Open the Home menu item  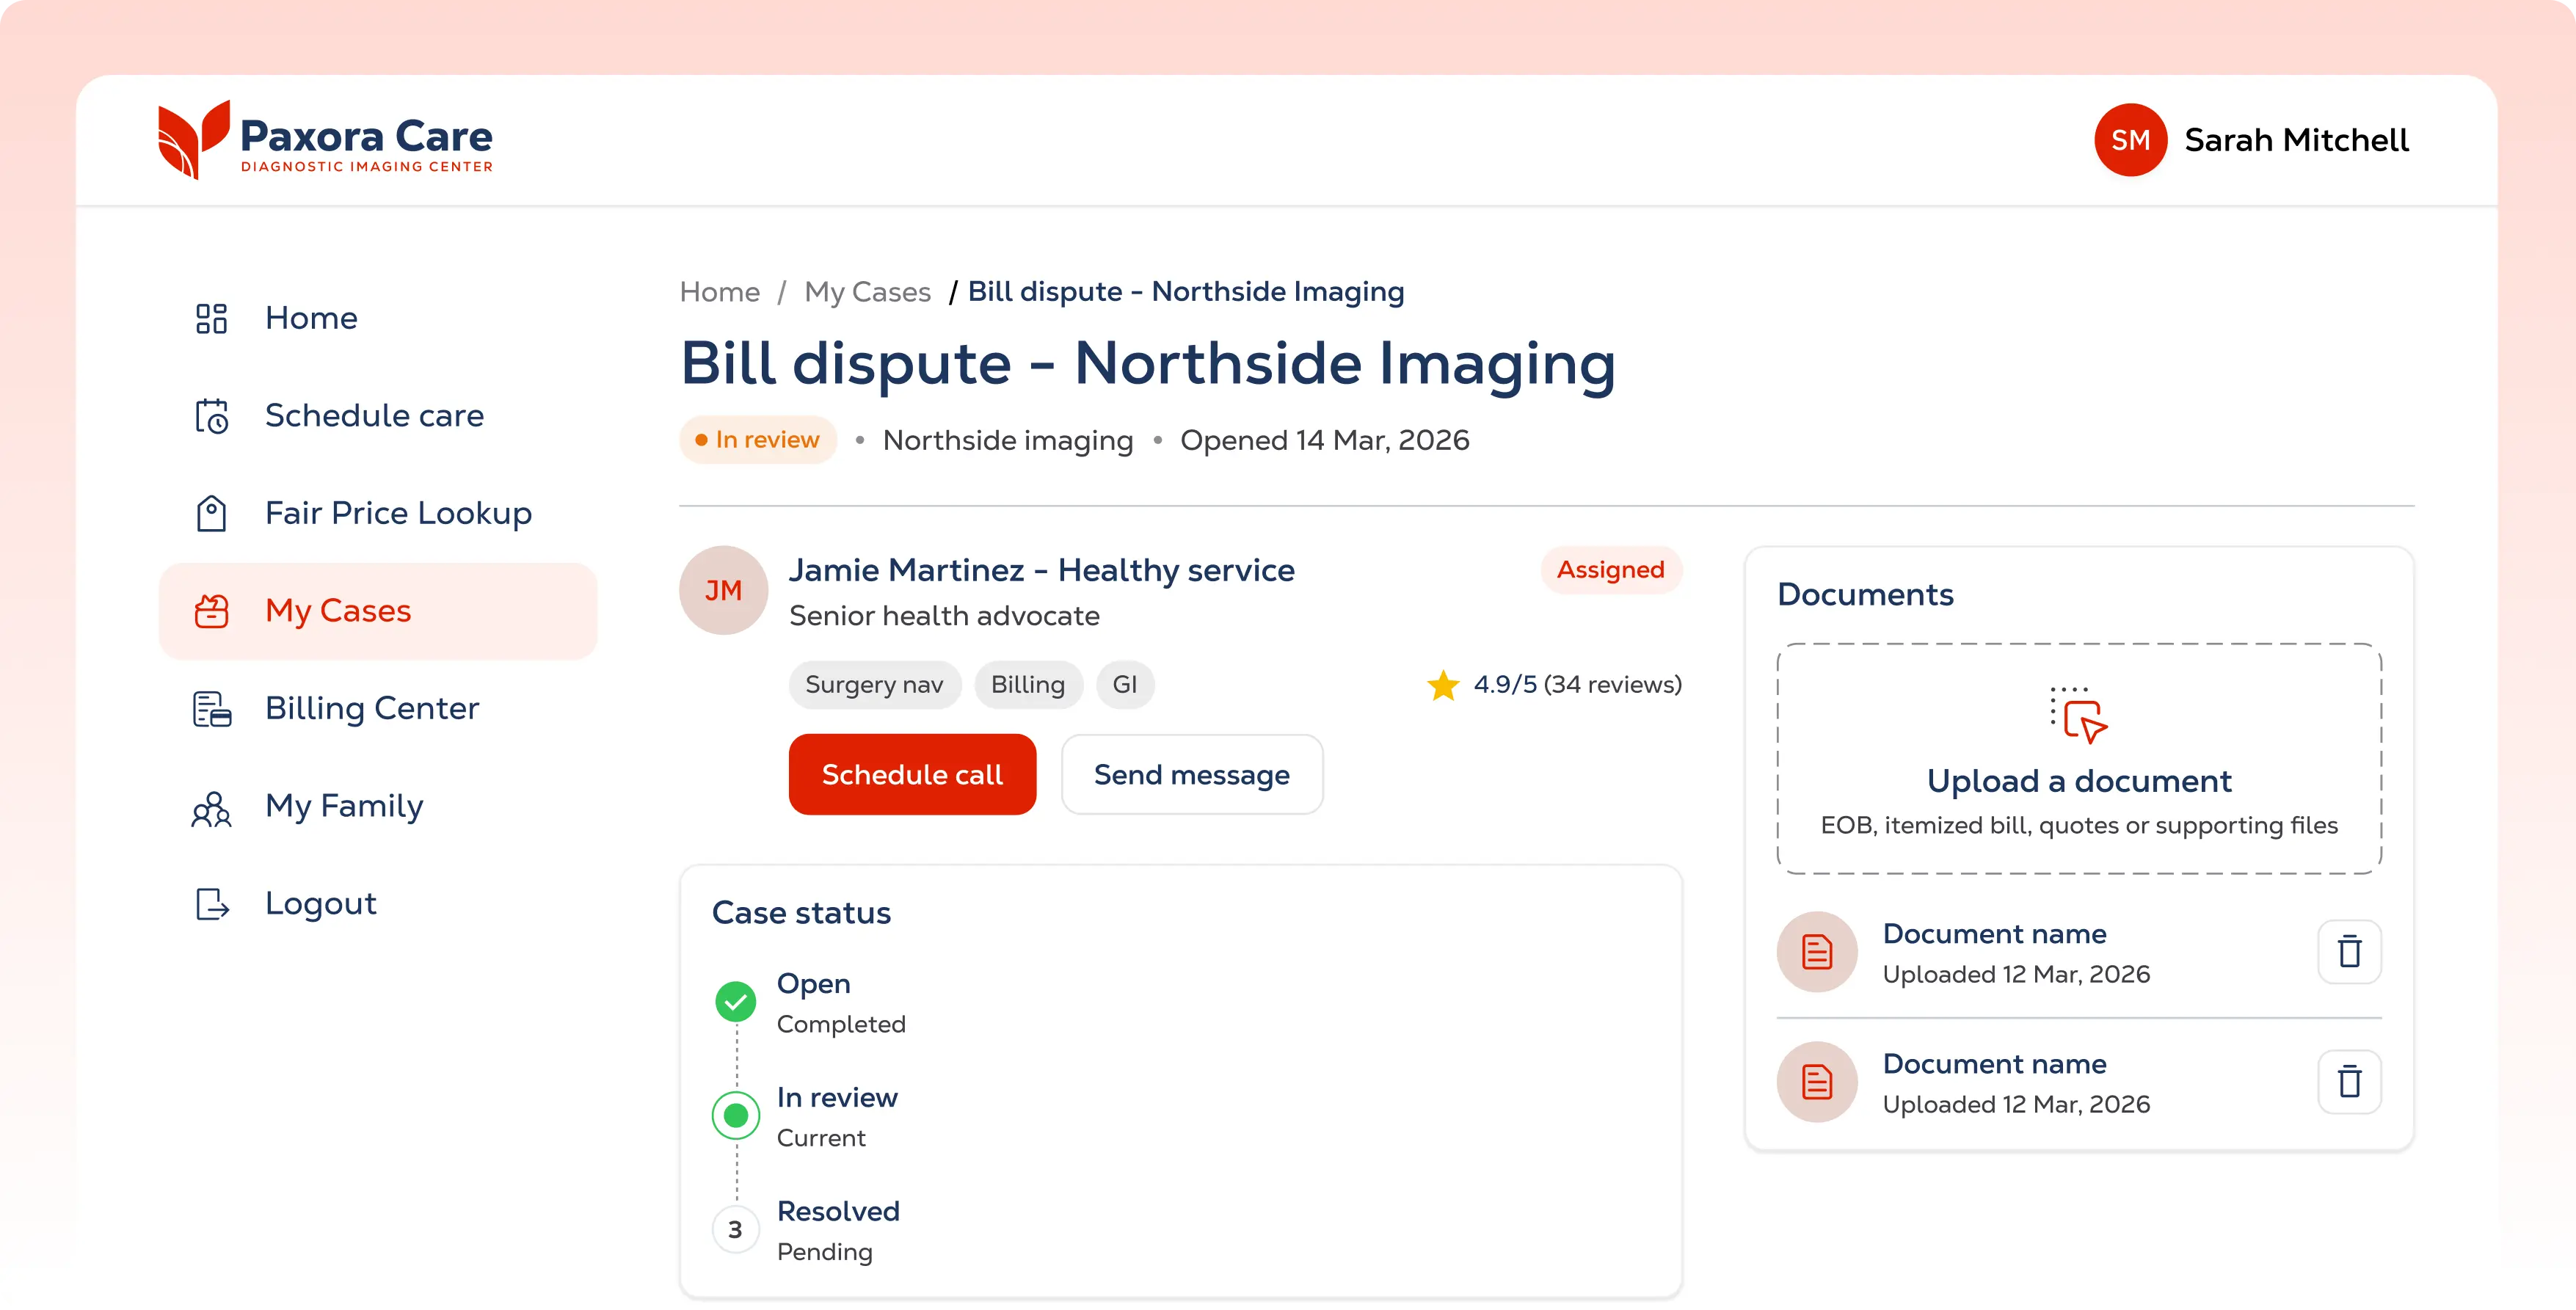pos(378,318)
